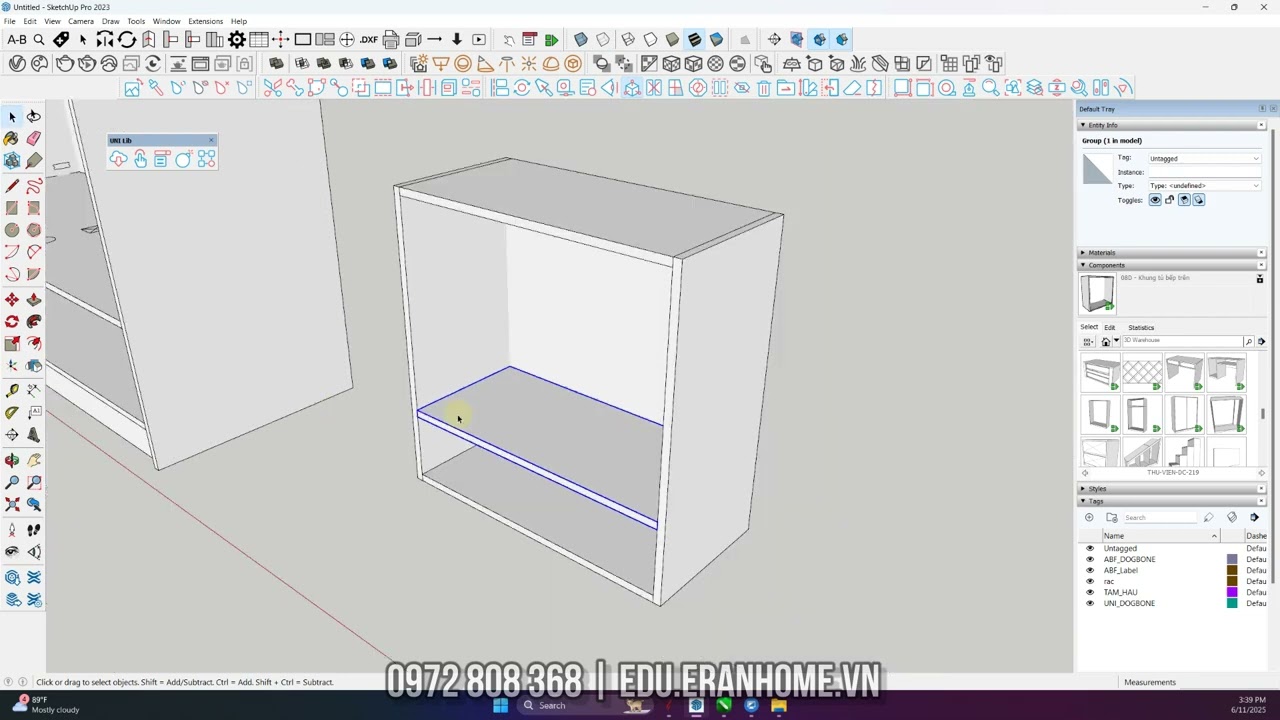Open the File menu
Image resolution: width=1280 pixels, height=720 pixels.
pyautogui.click(x=9, y=21)
